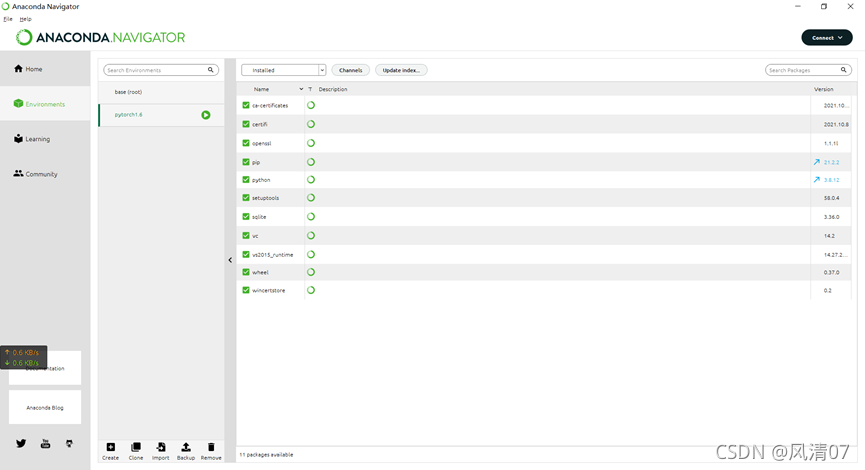
Task: Click the vs2015_runtime package name
Action: point(273,255)
